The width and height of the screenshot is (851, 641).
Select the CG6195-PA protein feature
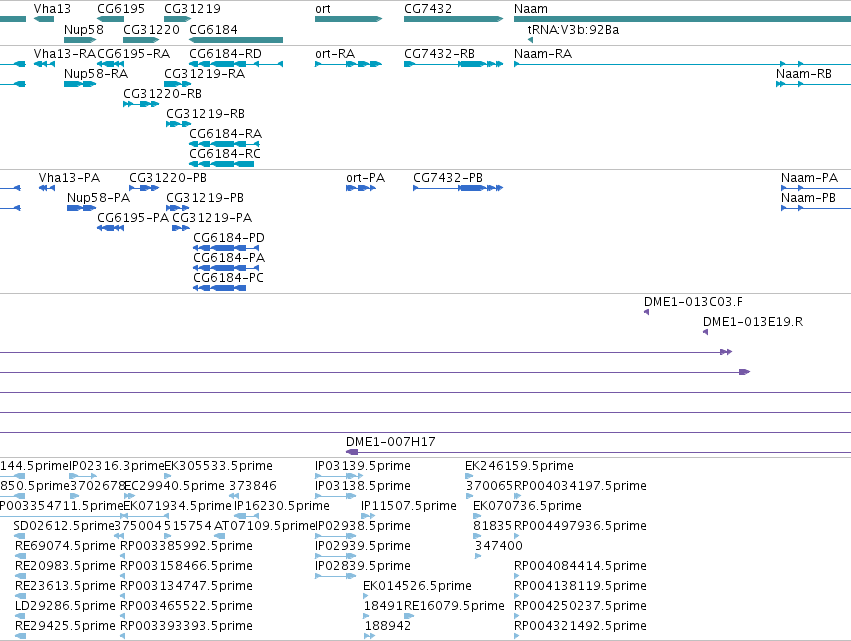click(111, 228)
